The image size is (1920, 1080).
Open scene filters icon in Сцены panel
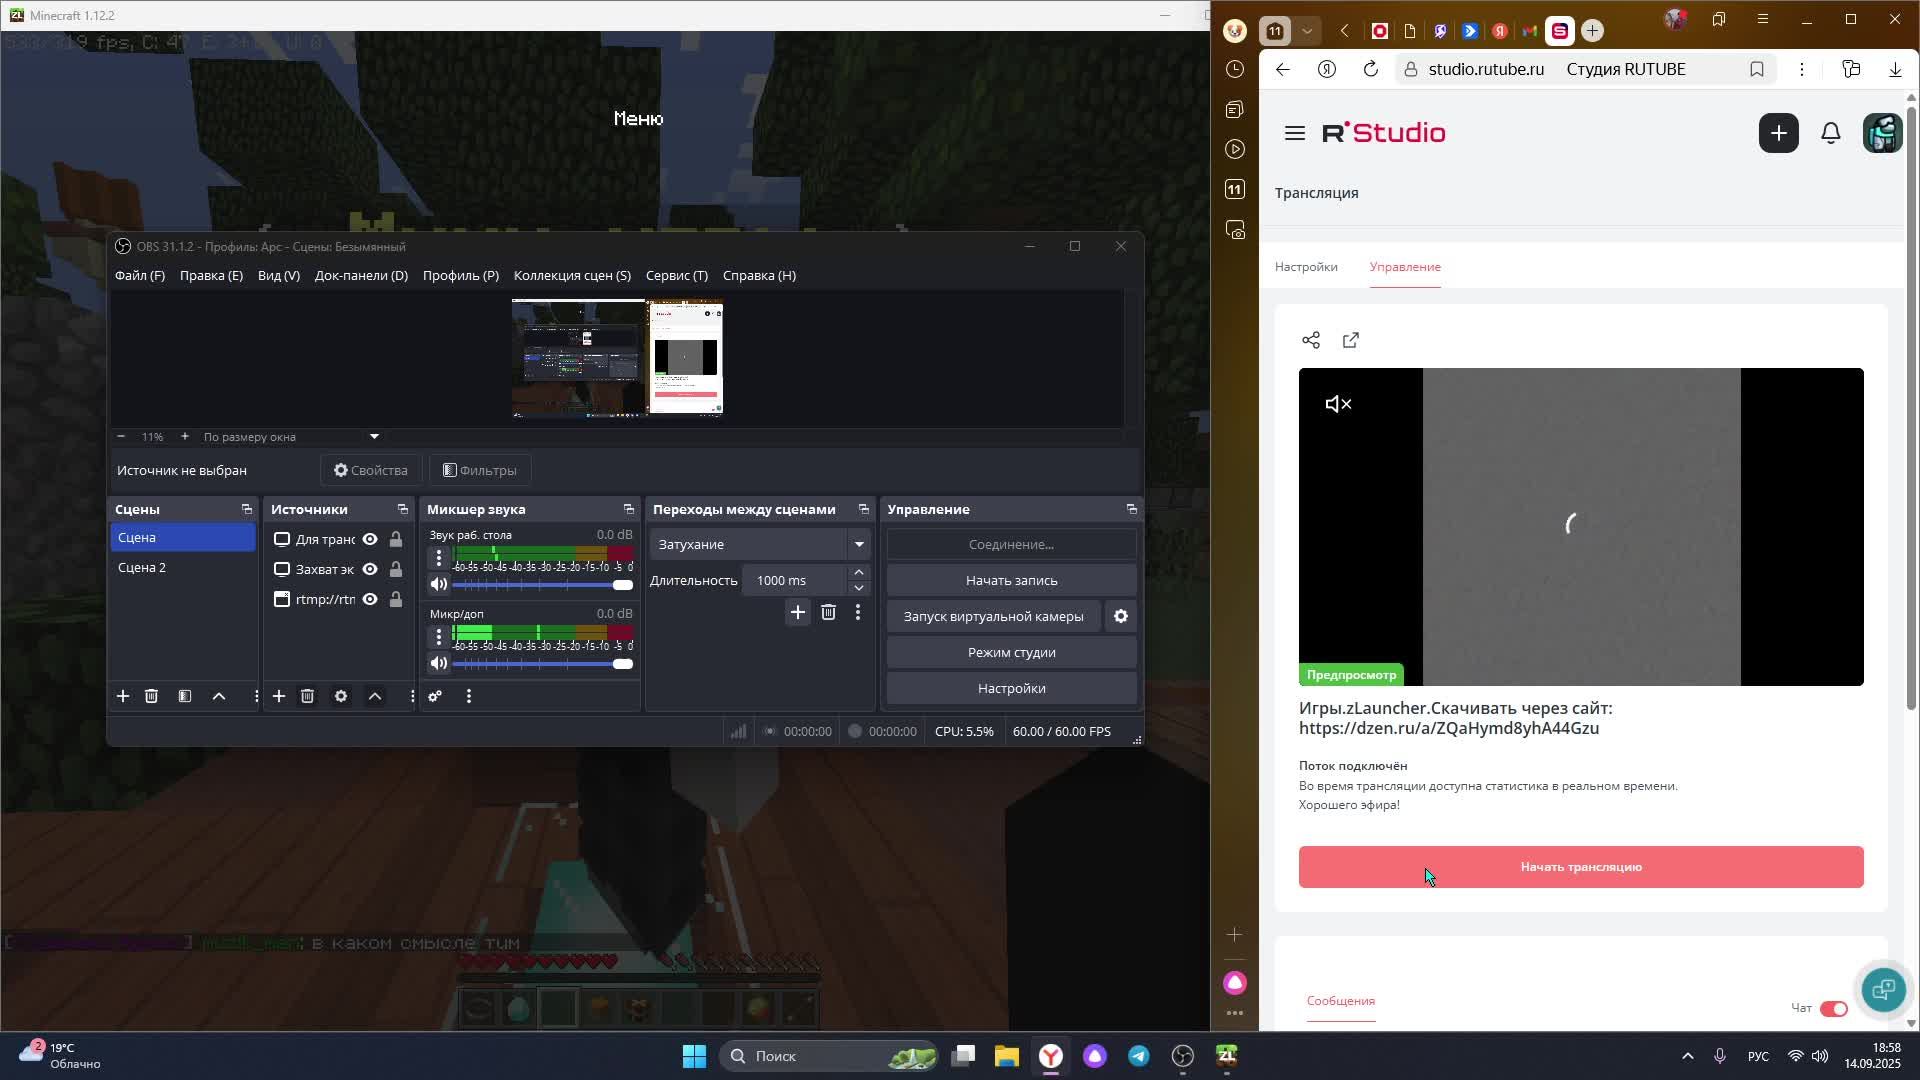tap(185, 697)
